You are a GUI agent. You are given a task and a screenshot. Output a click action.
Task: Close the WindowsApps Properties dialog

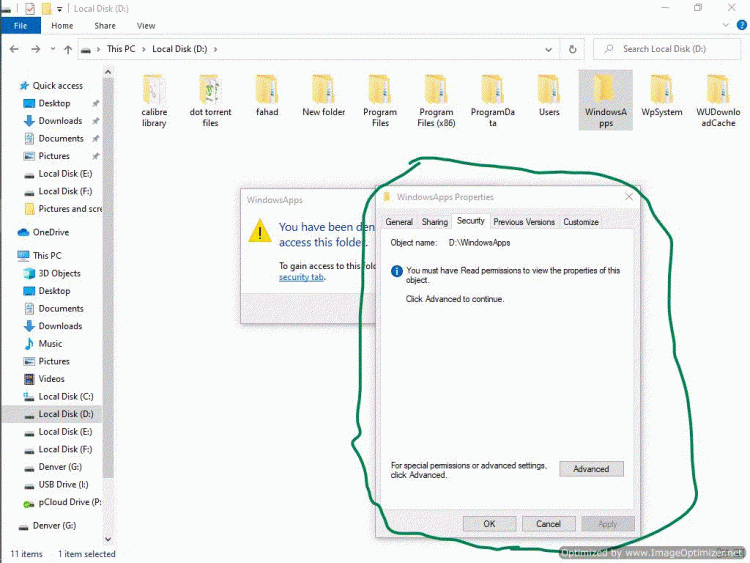(629, 197)
